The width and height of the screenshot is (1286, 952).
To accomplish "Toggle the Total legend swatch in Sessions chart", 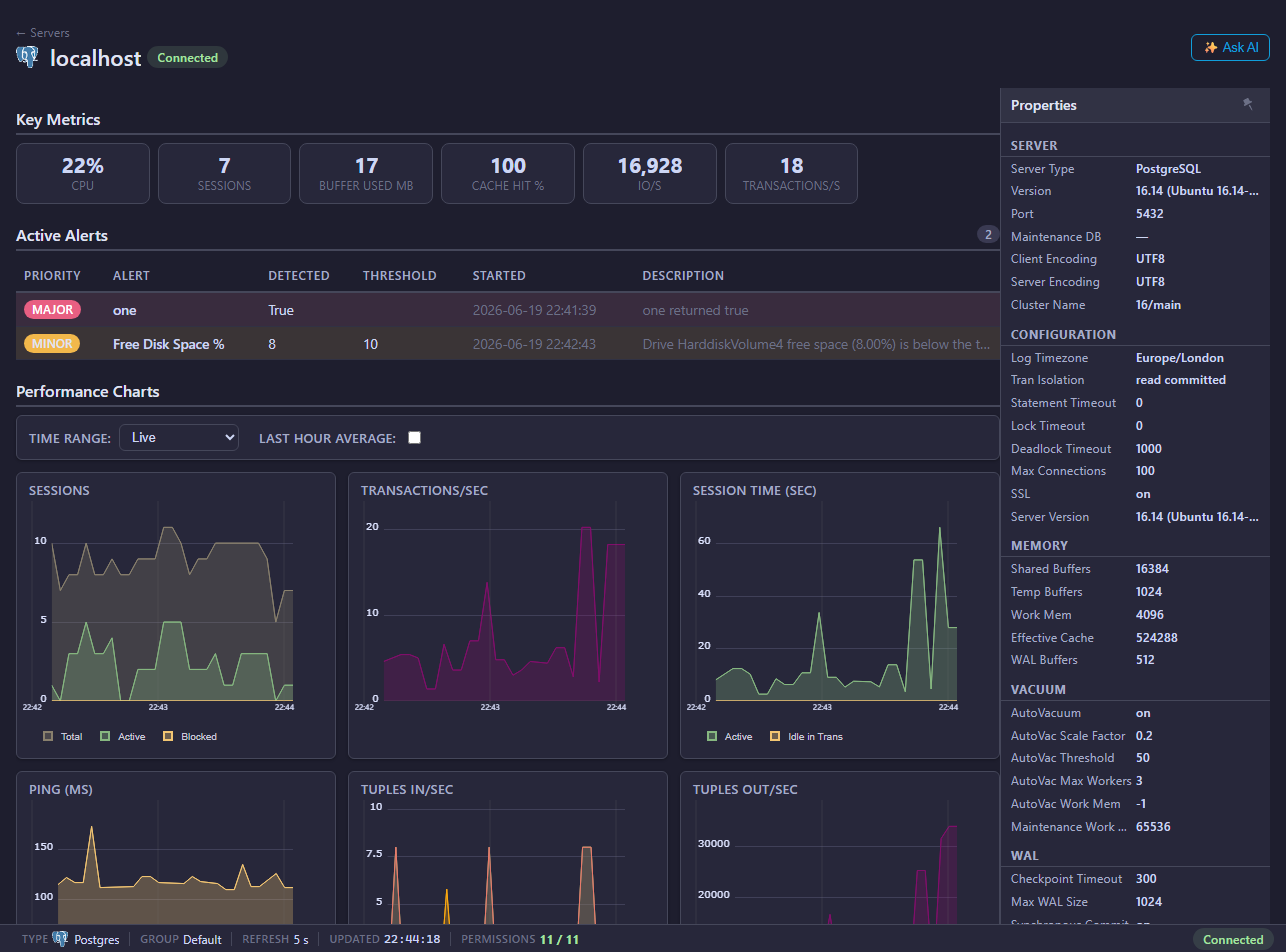I will (x=48, y=736).
